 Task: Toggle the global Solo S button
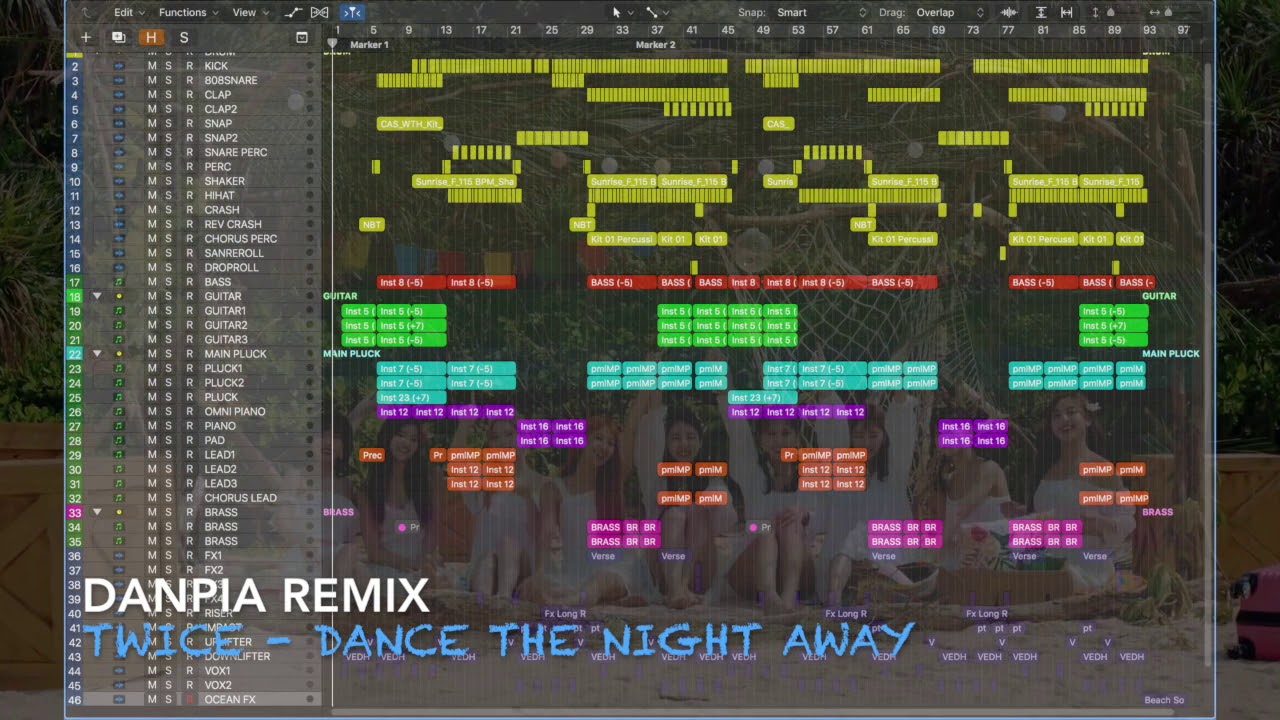(184, 37)
